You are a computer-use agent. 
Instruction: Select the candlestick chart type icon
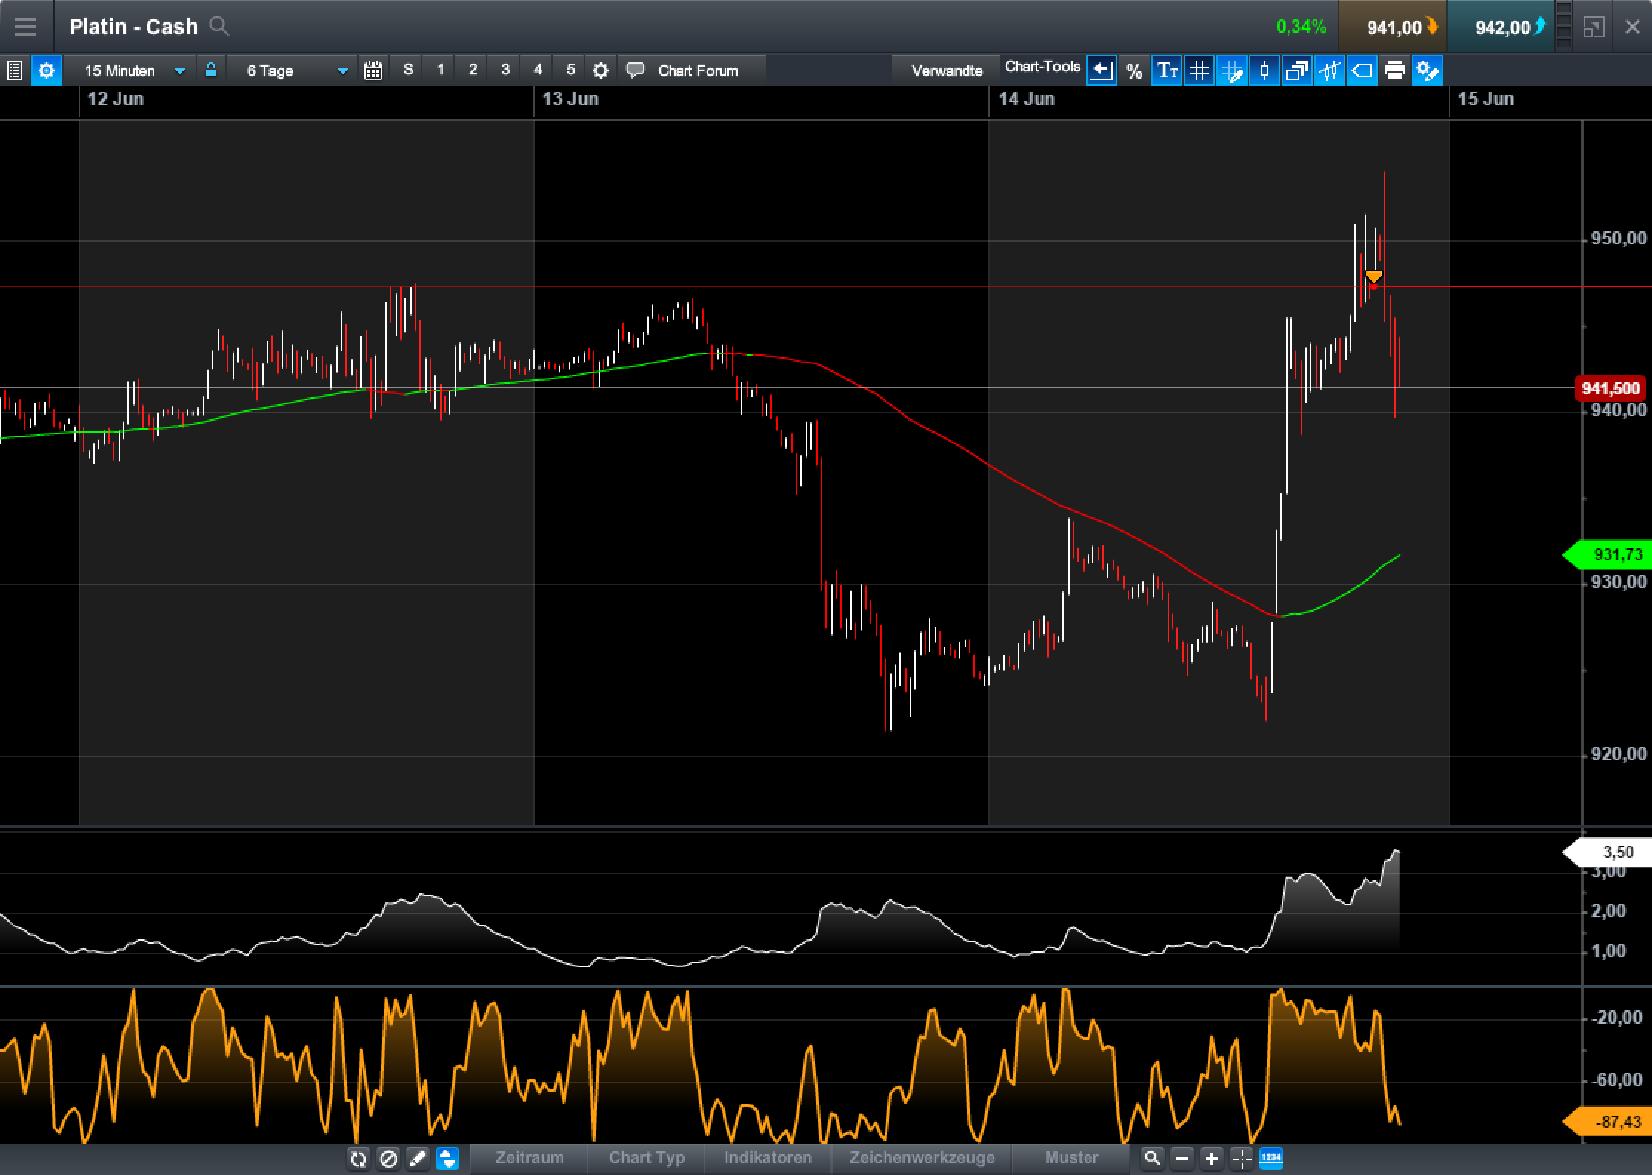tap(1263, 70)
